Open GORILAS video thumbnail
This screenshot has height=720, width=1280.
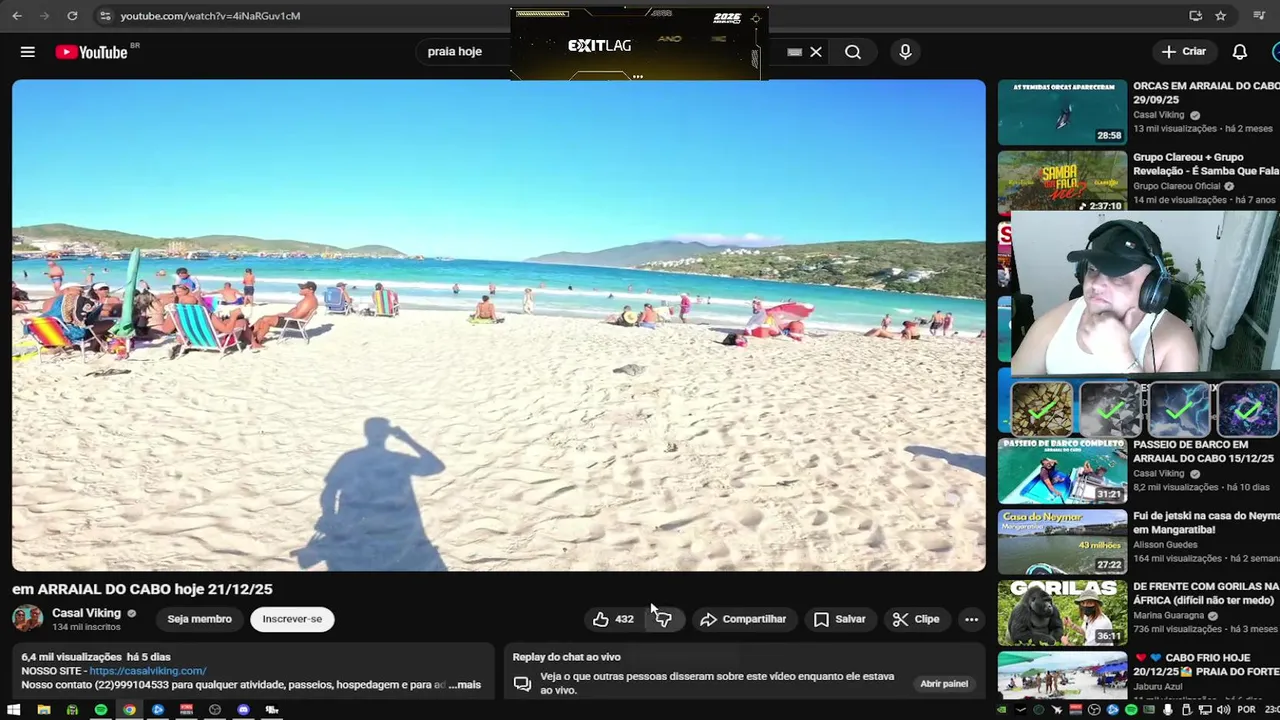click(x=1062, y=611)
